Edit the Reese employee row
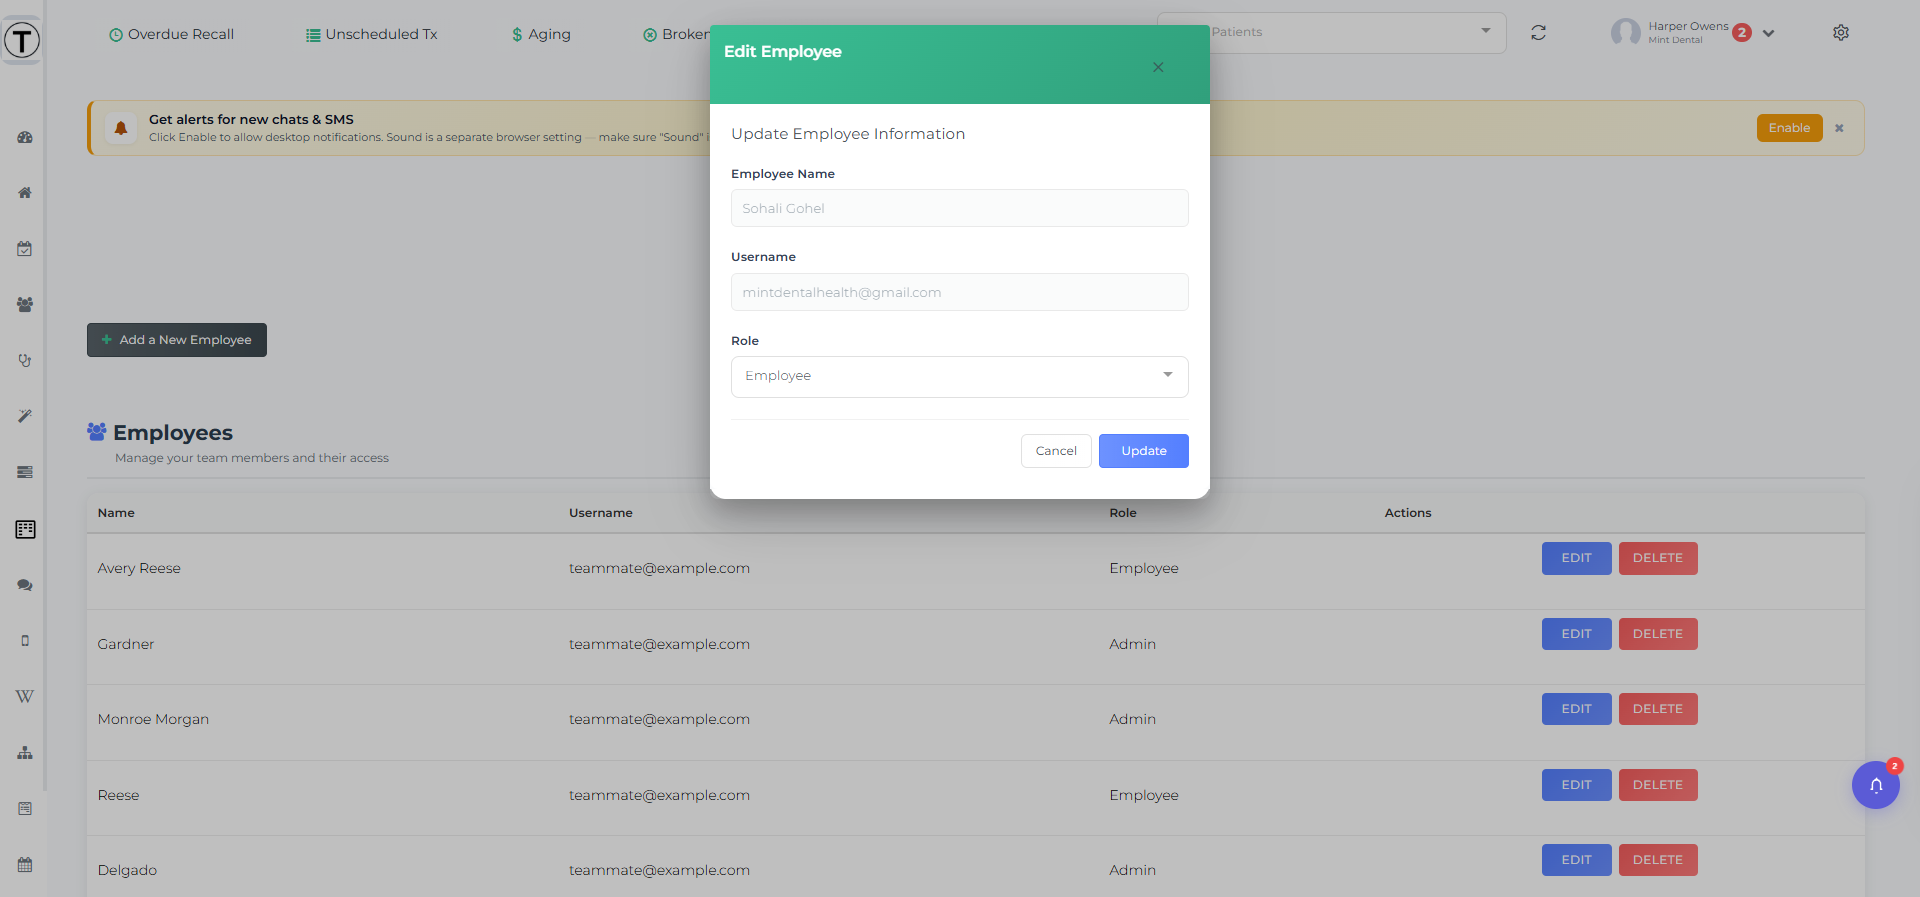The height and width of the screenshot is (897, 1920). pos(1576,785)
